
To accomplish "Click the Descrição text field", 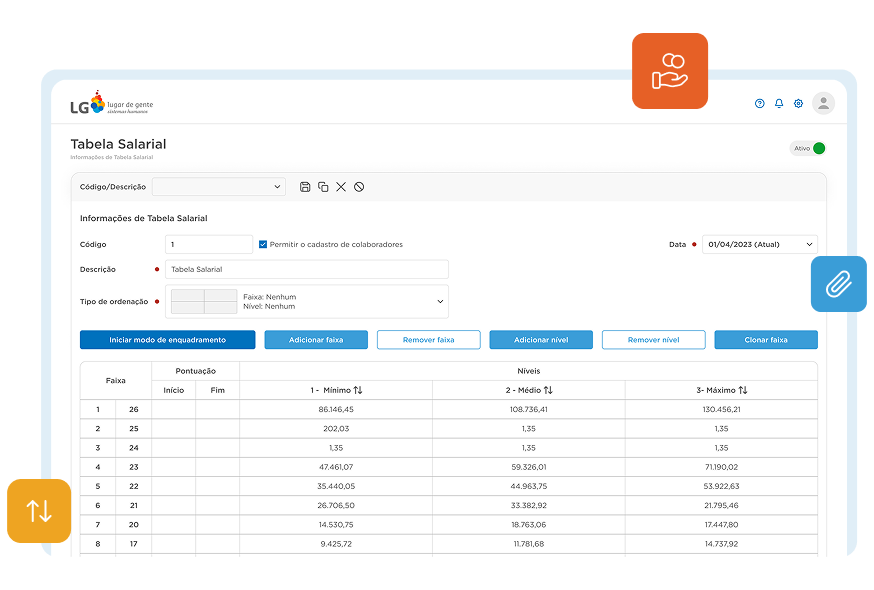I will (x=306, y=269).
